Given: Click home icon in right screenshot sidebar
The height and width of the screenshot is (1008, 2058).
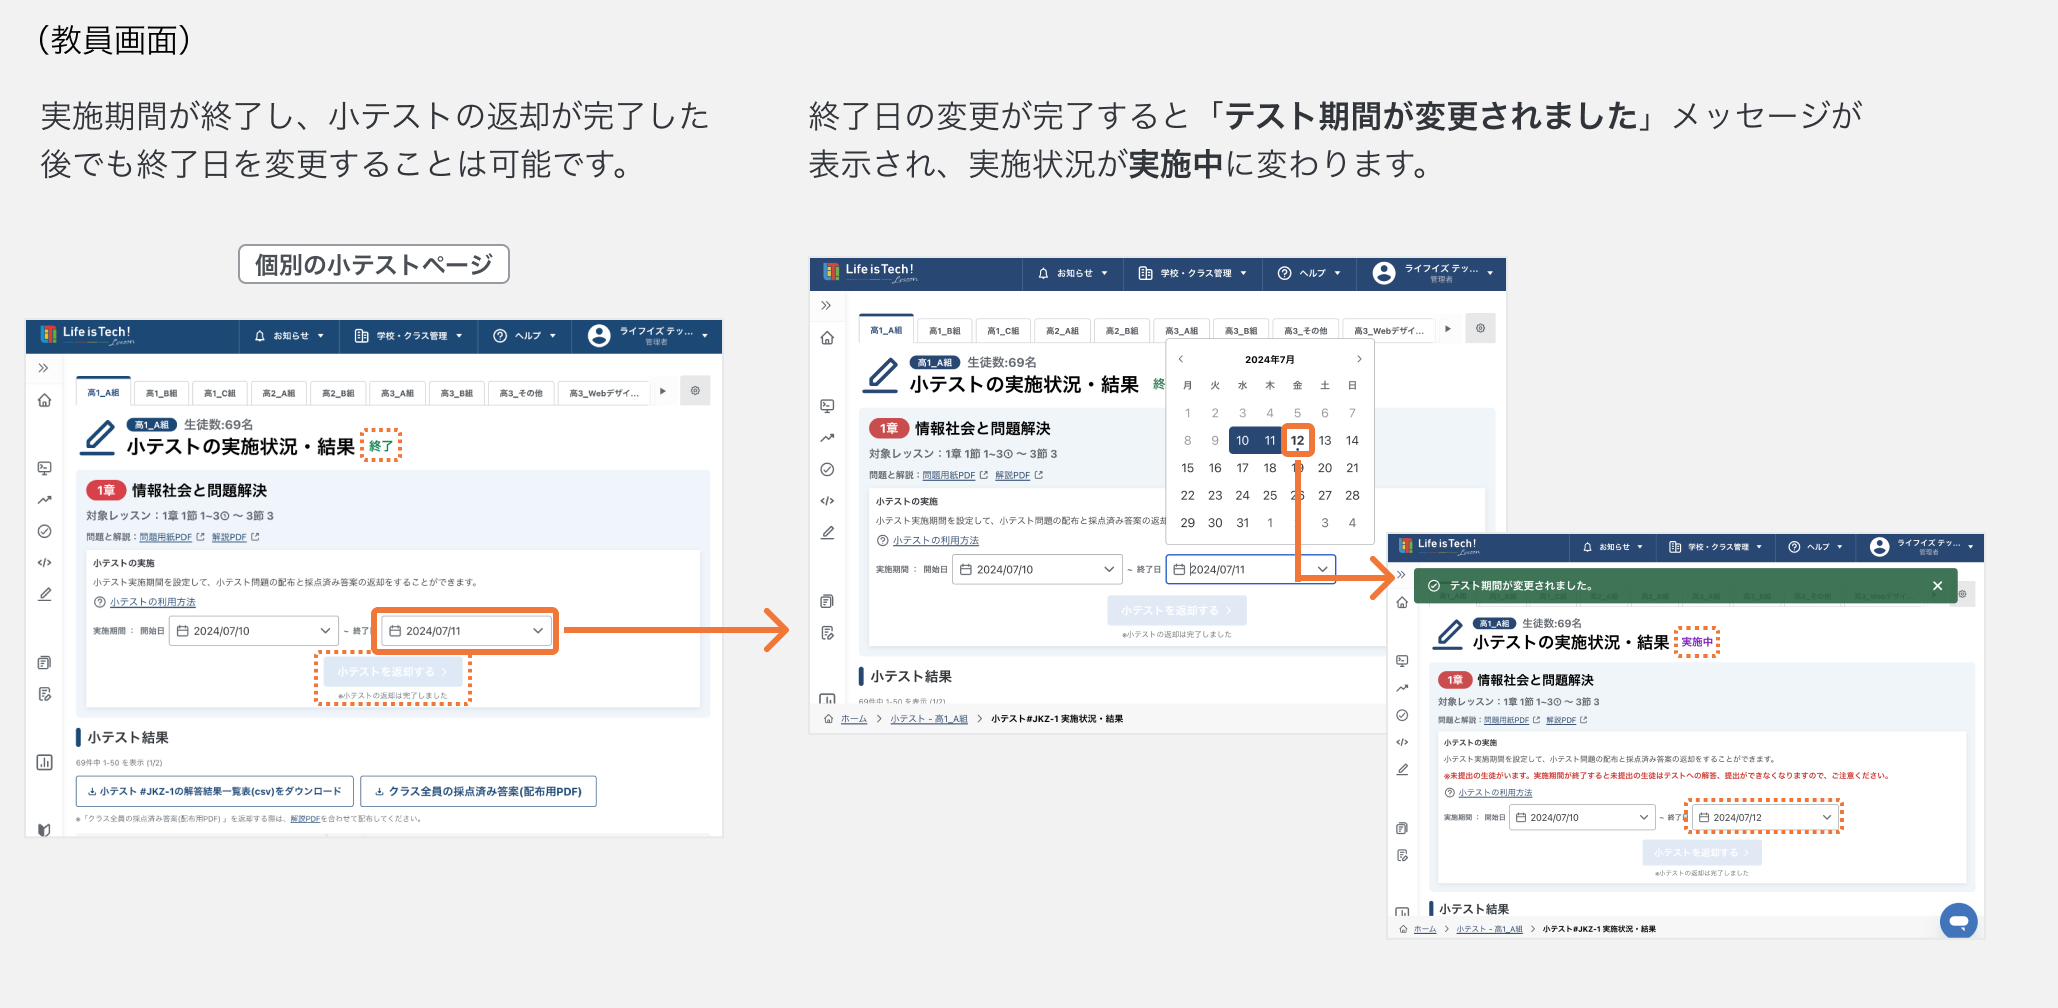Looking at the screenshot, I should pyautogui.click(x=1402, y=602).
